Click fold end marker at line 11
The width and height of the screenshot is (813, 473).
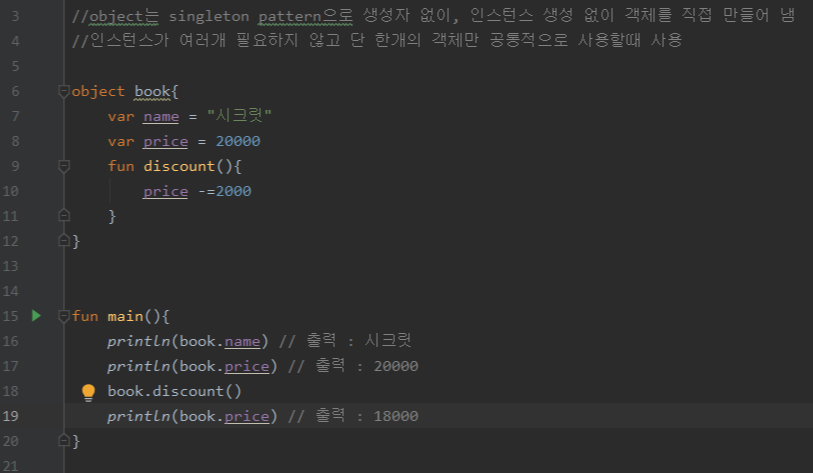click(64, 215)
